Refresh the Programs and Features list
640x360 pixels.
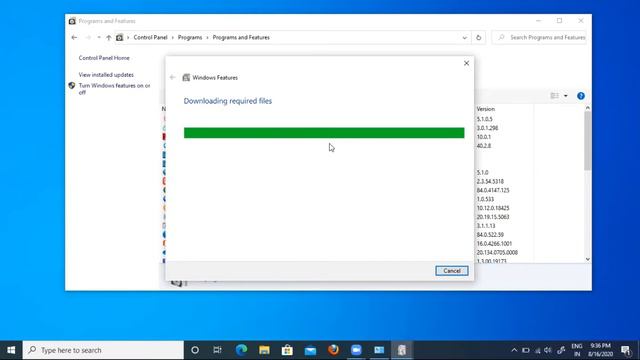[x=478, y=38]
